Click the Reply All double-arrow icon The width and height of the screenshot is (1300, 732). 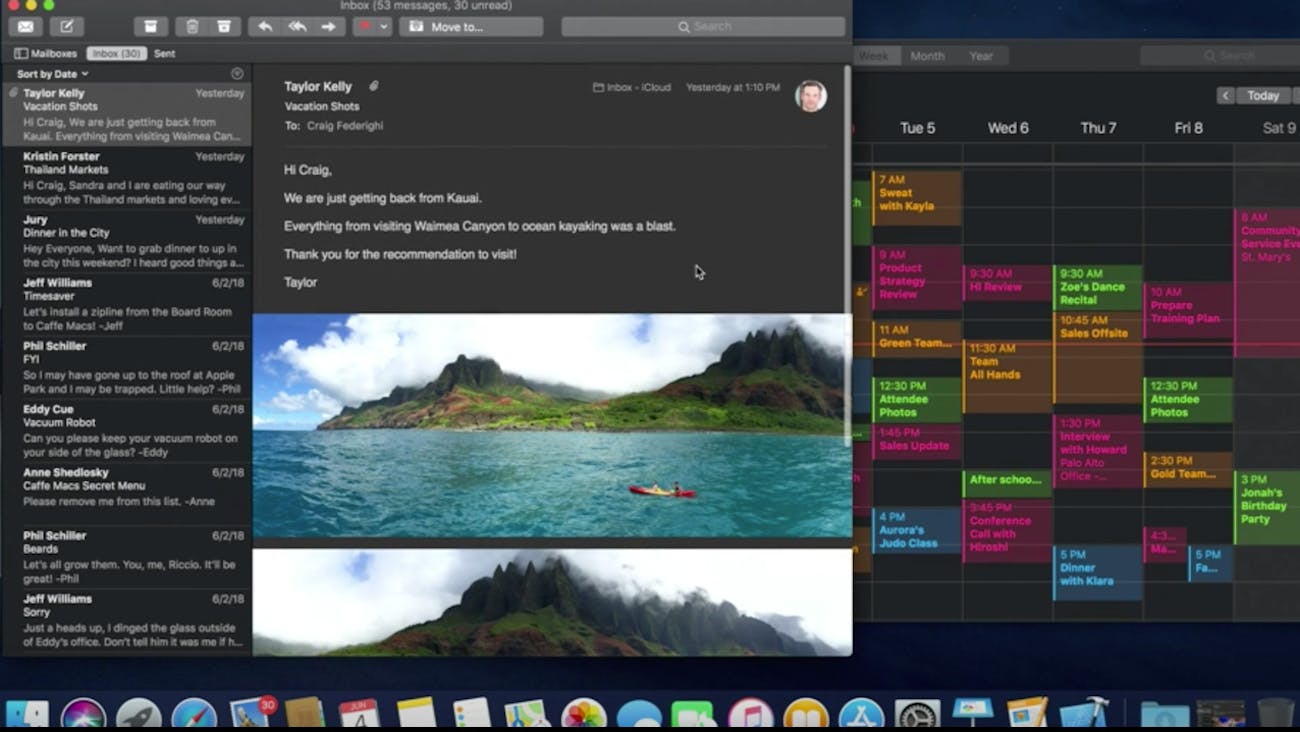click(x=297, y=27)
